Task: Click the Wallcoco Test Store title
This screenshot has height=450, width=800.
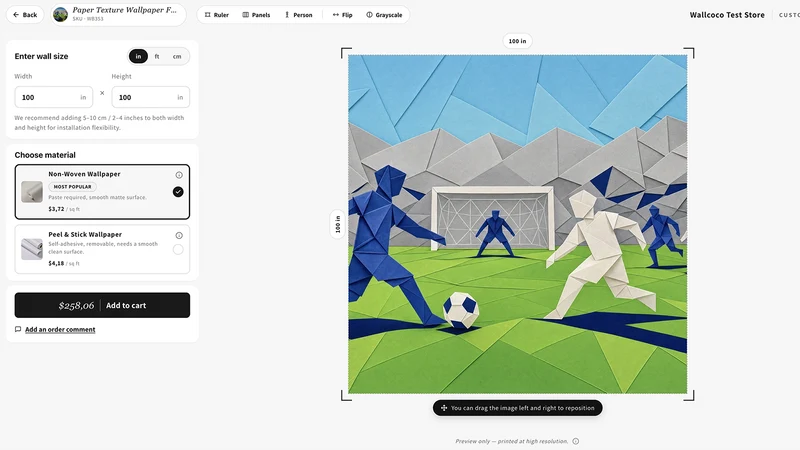Action: [x=727, y=15]
